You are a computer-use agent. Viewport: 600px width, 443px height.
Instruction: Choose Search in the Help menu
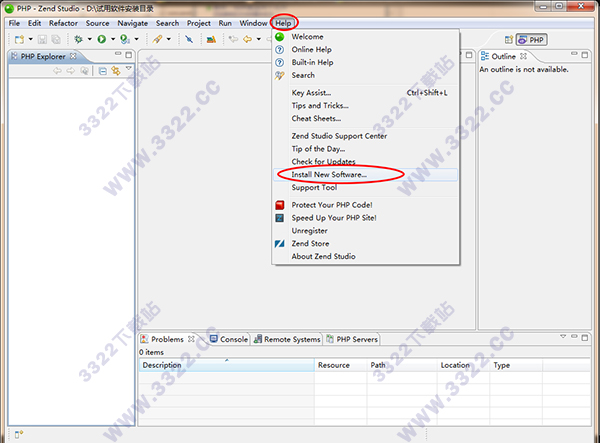click(365, 75)
